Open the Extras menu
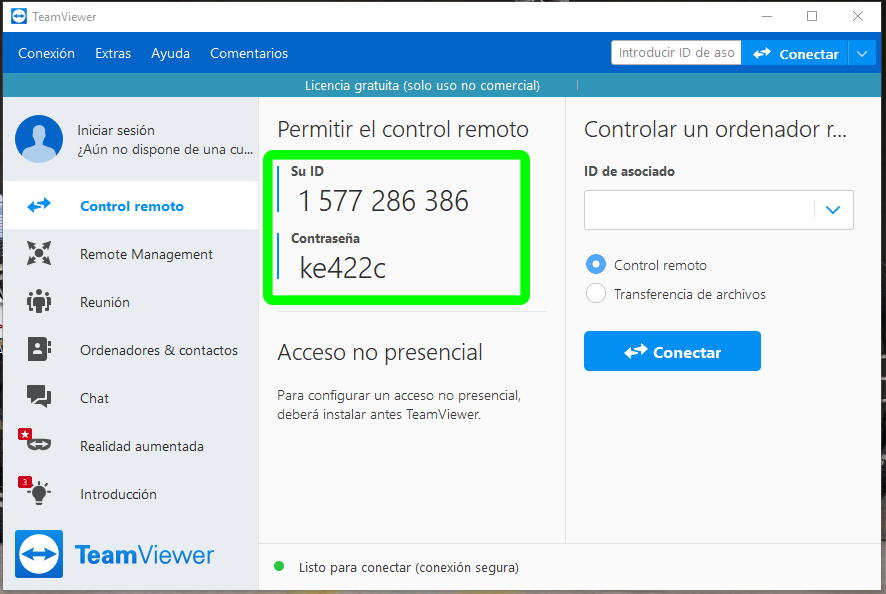 click(x=113, y=53)
